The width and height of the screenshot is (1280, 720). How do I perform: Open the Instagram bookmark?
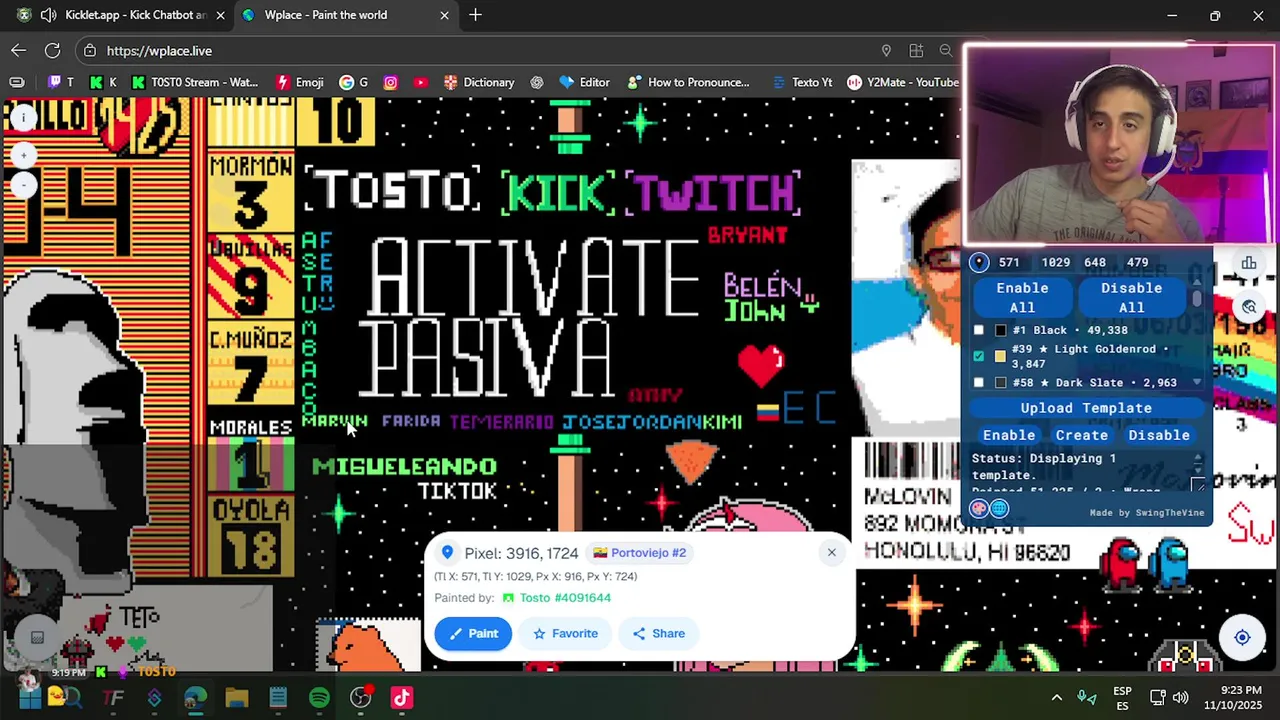coord(390,82)
